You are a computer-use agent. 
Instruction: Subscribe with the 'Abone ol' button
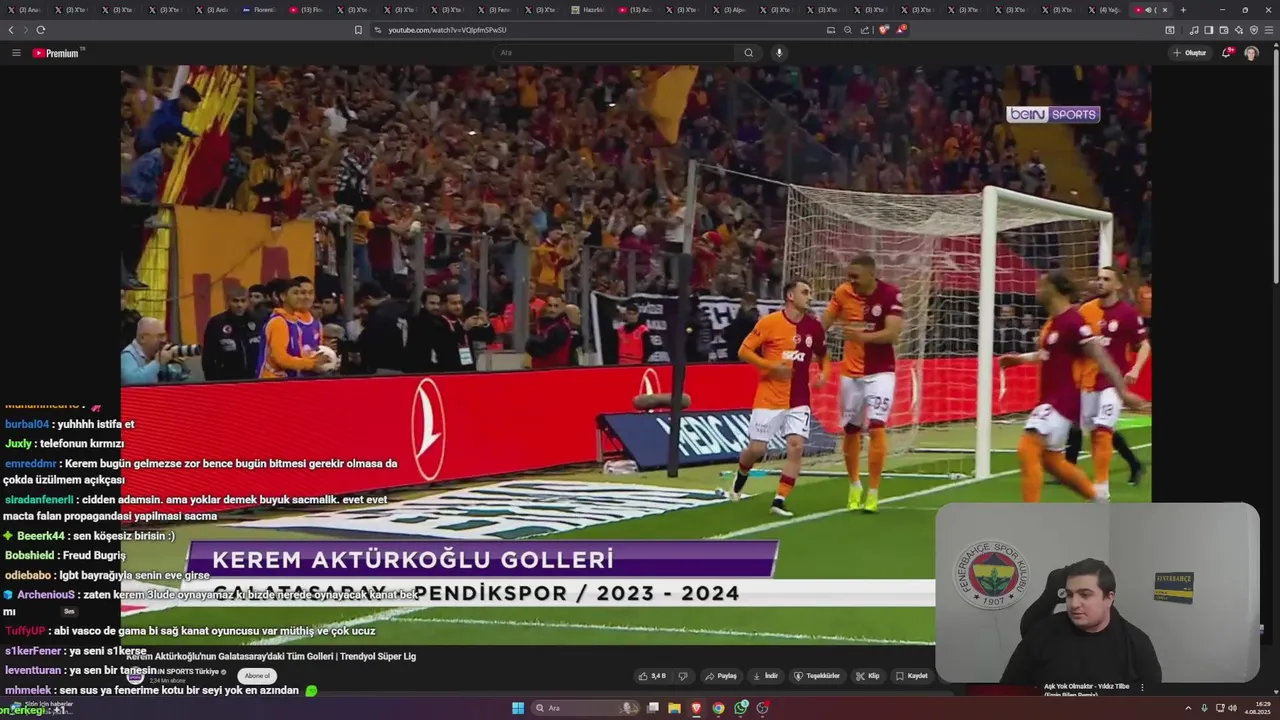(257, 676)
